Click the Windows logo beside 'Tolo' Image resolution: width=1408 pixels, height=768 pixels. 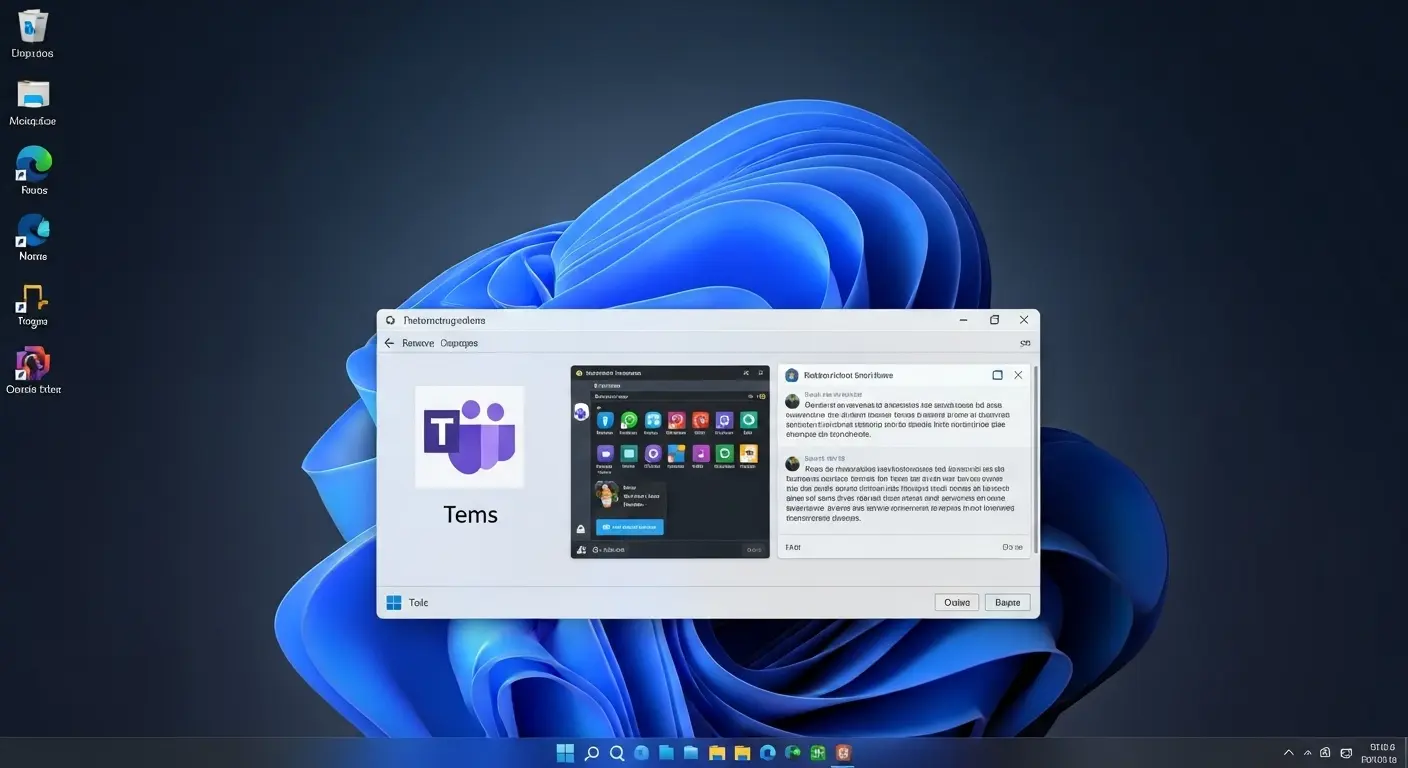[394, 603]
